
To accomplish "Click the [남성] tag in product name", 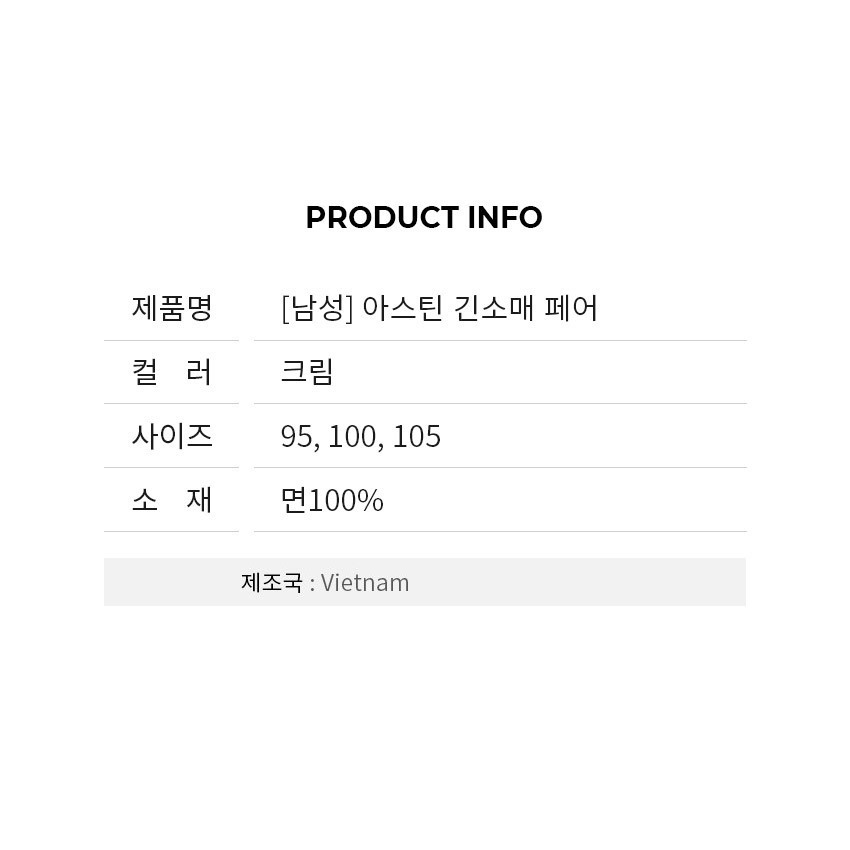I will coord(317,308).
